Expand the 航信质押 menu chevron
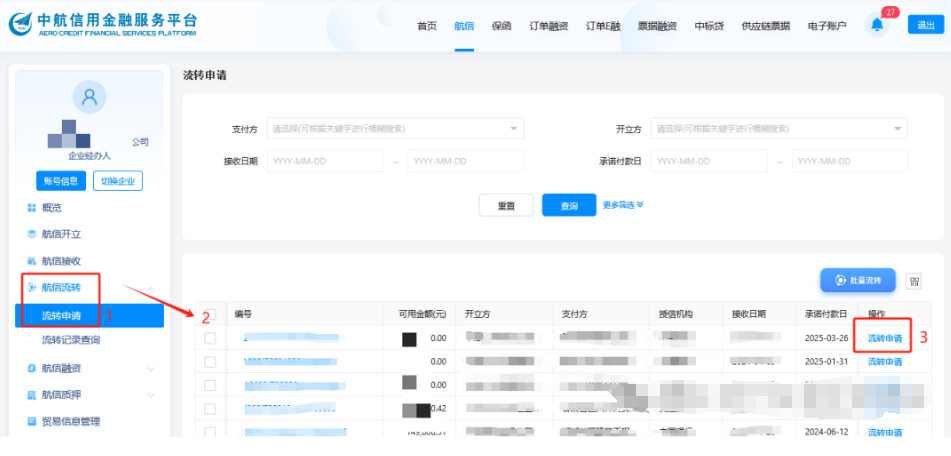This screenshot has width=951, height=456. click(151, 395)
